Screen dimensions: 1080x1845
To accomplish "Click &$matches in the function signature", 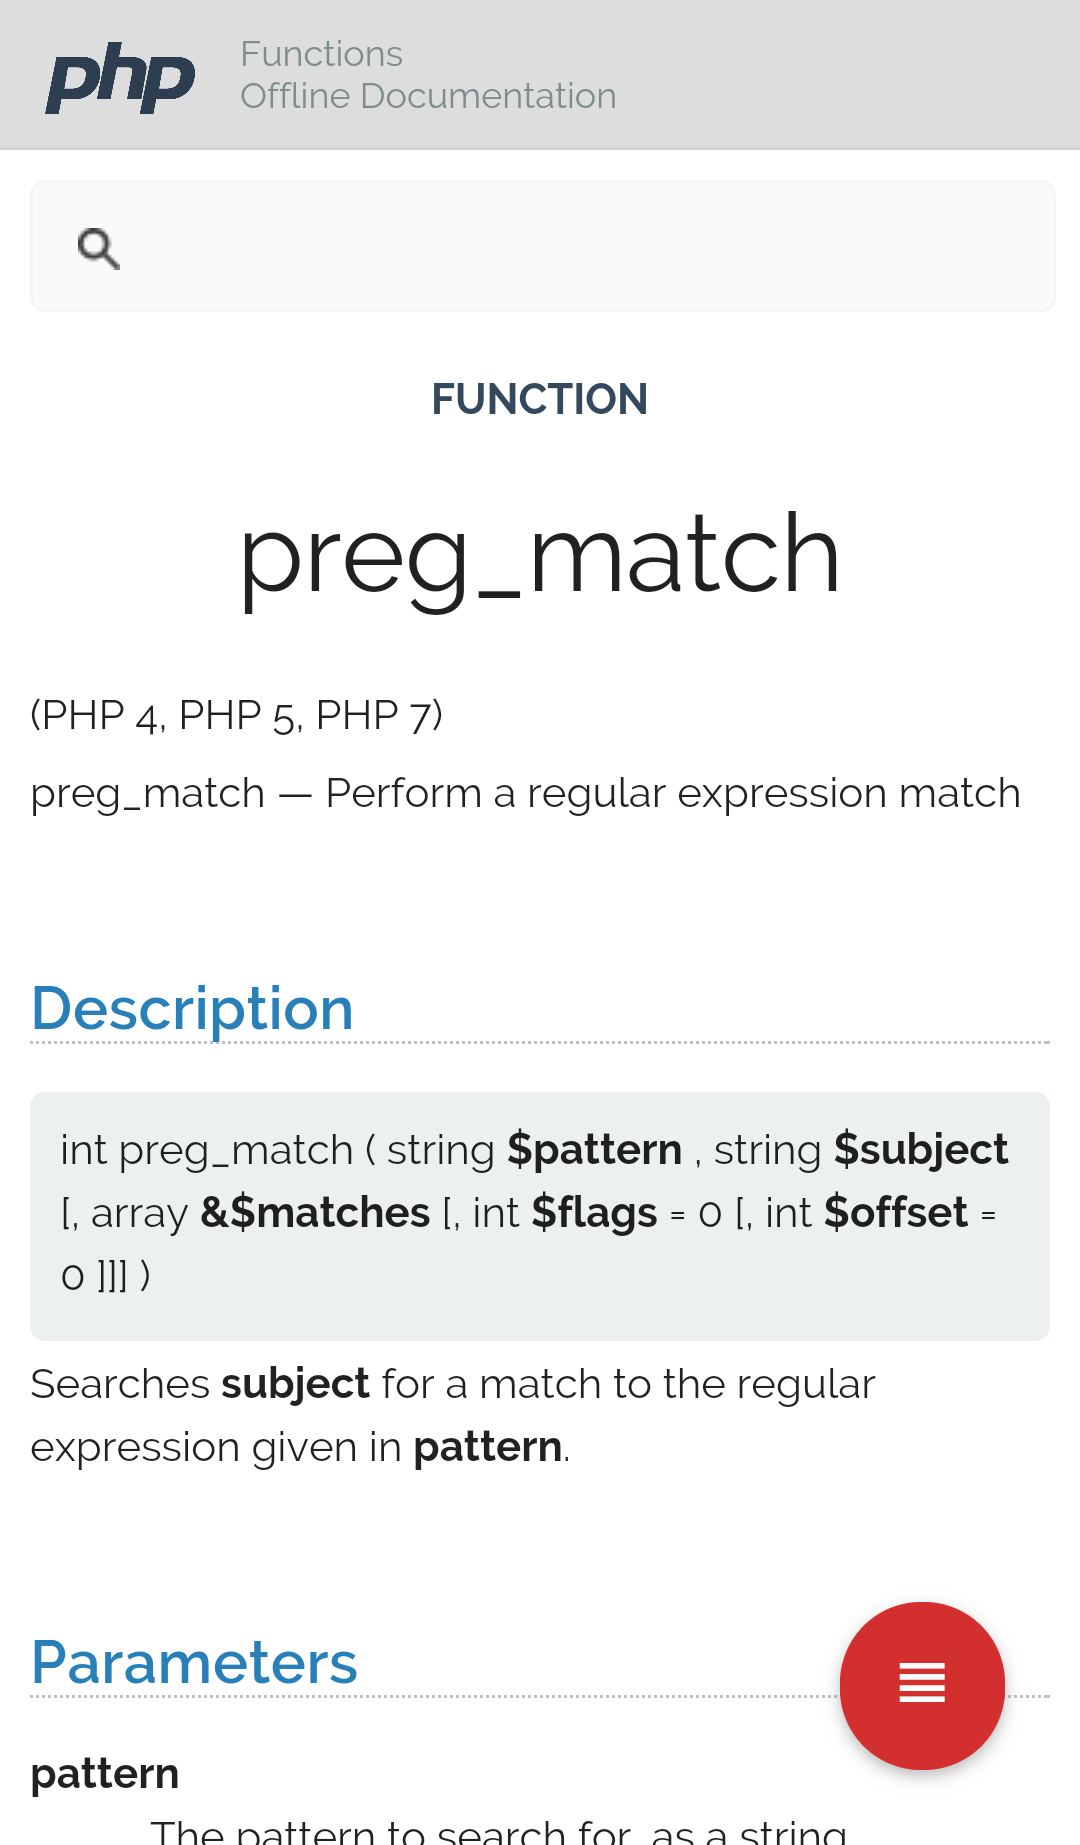I will point(315,1213).
